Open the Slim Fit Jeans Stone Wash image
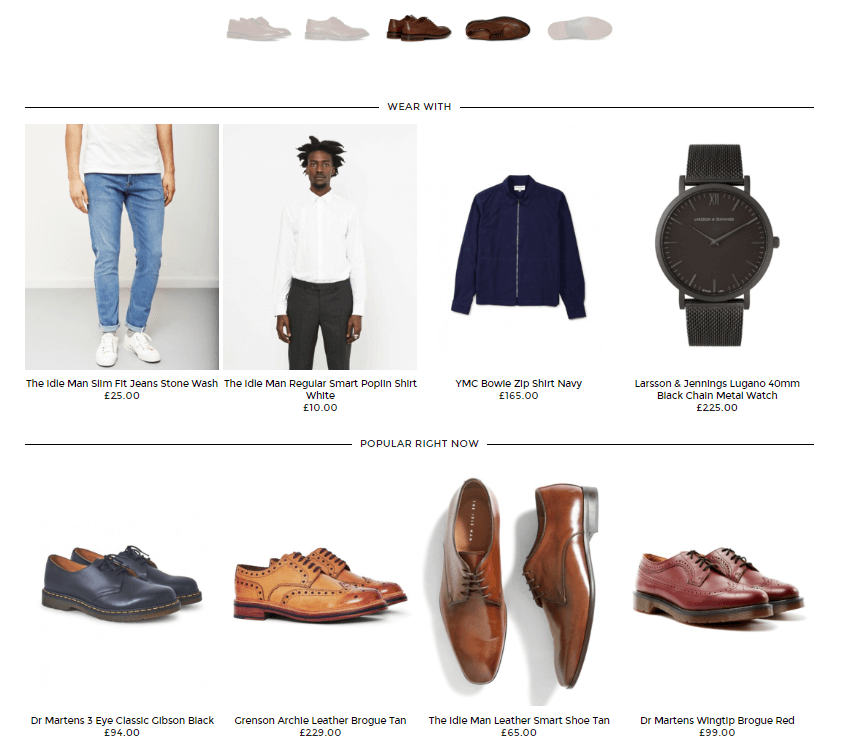Image resolution: width=844 pixels, height=754 pixels. coord(122,246)
